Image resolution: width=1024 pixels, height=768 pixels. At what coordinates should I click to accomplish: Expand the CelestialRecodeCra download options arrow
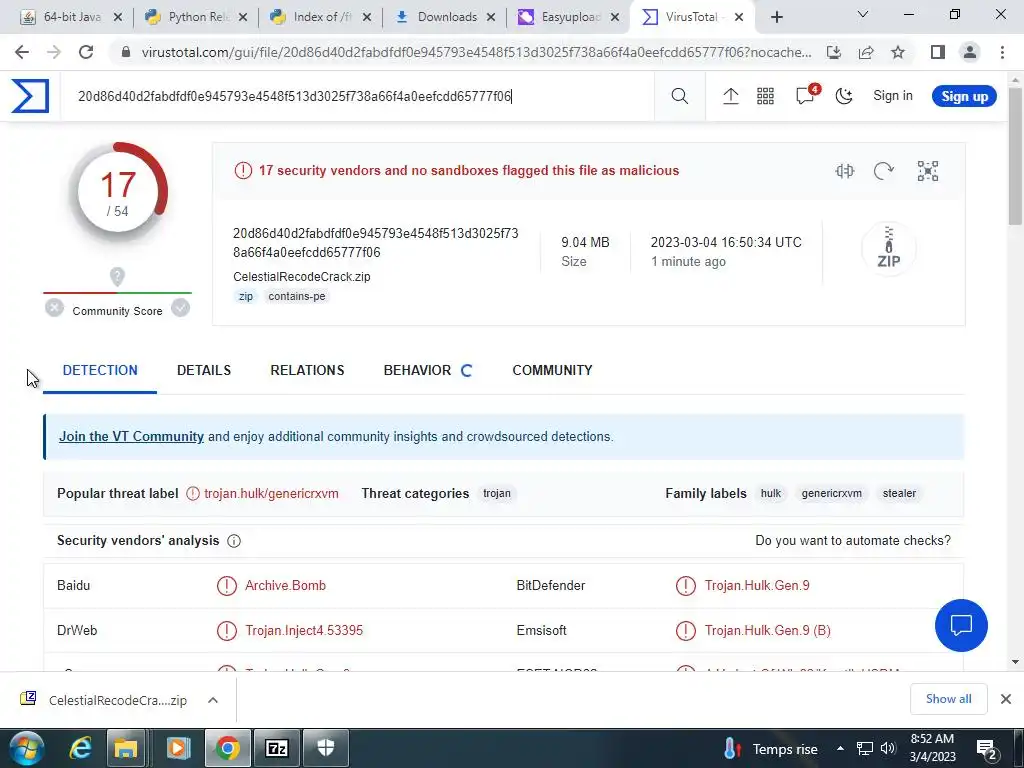click(x=213, y=700)
